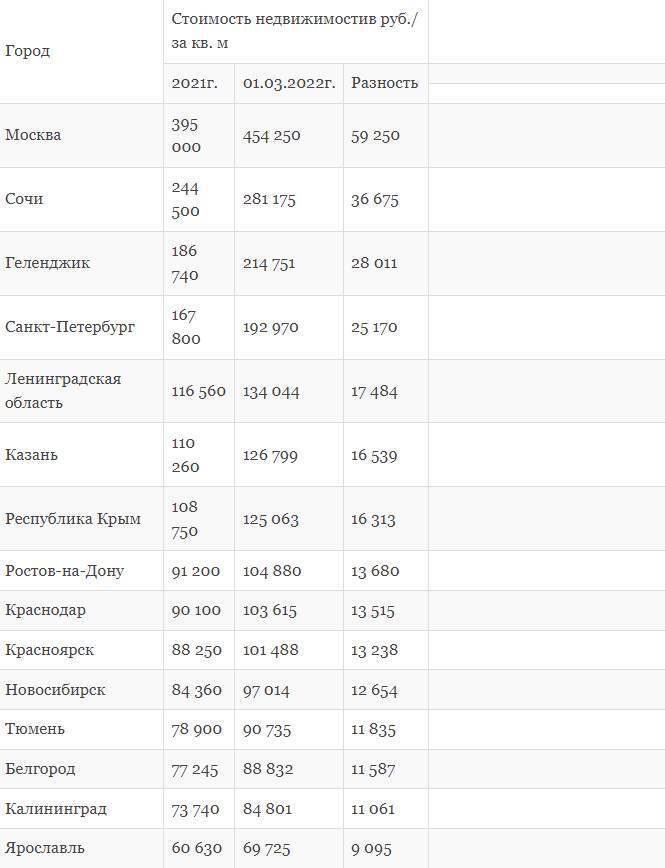Click Novosibirsk's 84 360 price for 2021

196,690
